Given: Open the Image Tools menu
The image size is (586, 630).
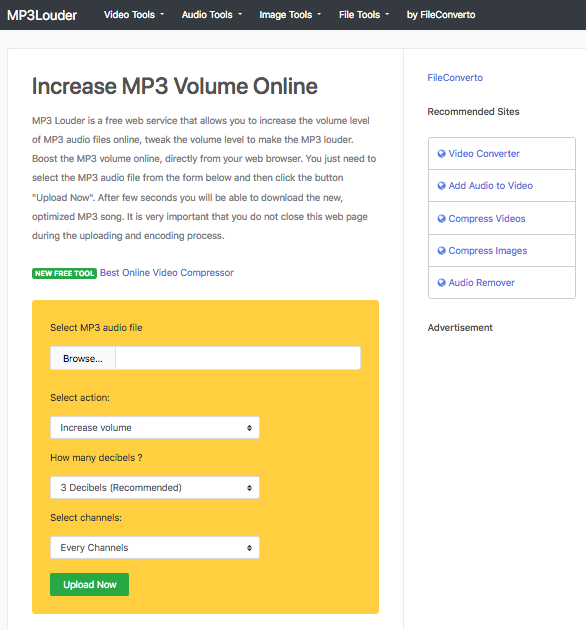Looking at the screenshot, I should (290, 15).
